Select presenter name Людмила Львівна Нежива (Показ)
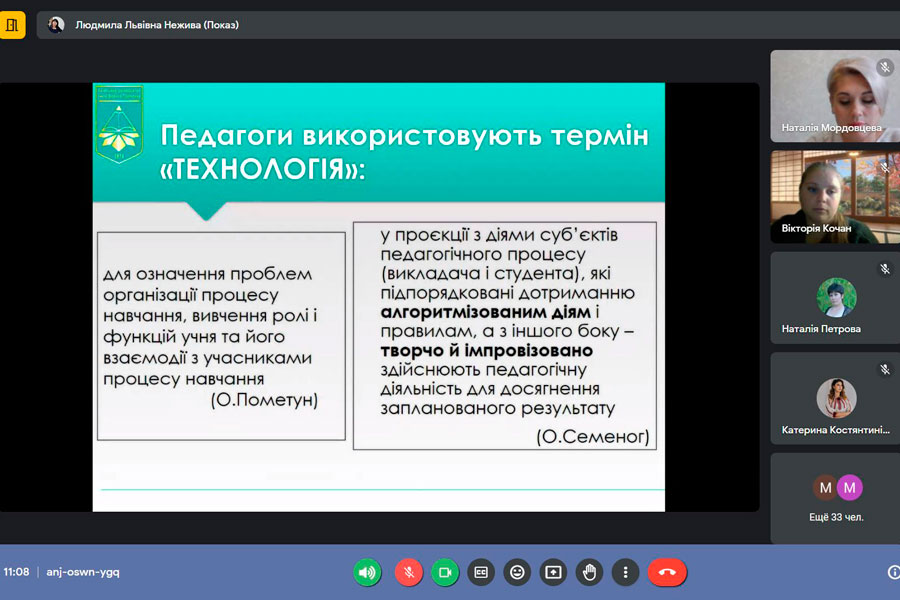Viewport: 900px width, 600px height. (157, 25)
